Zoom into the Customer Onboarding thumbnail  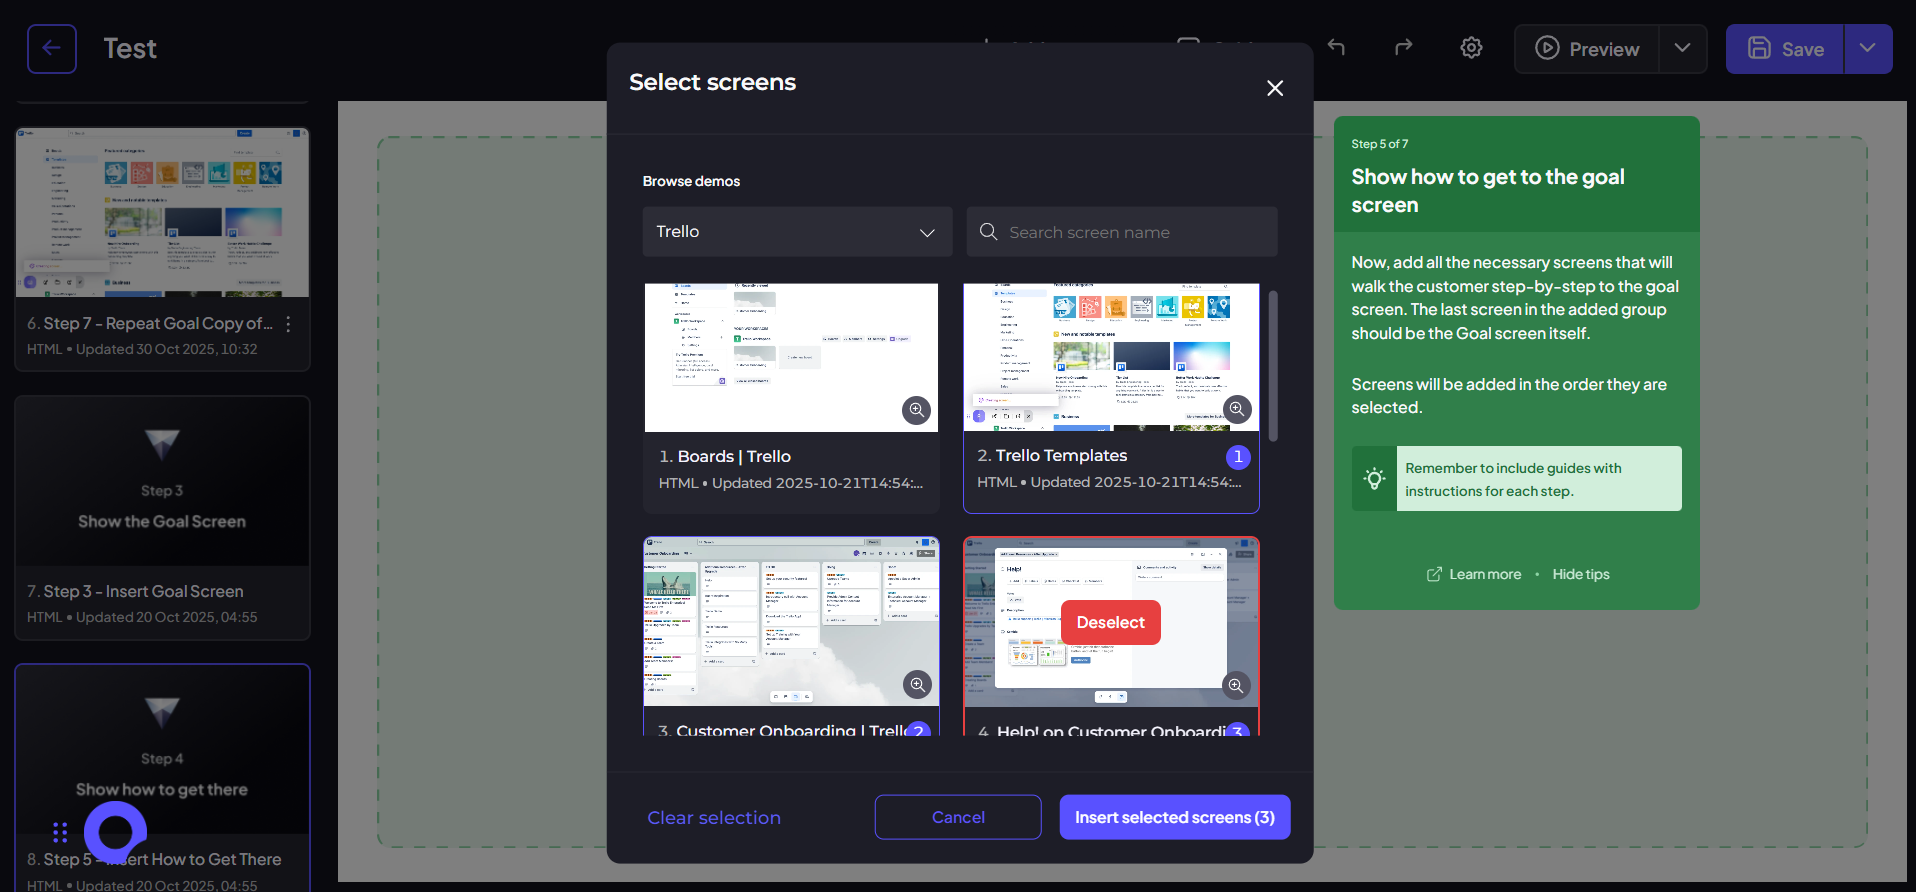(917, 684)
